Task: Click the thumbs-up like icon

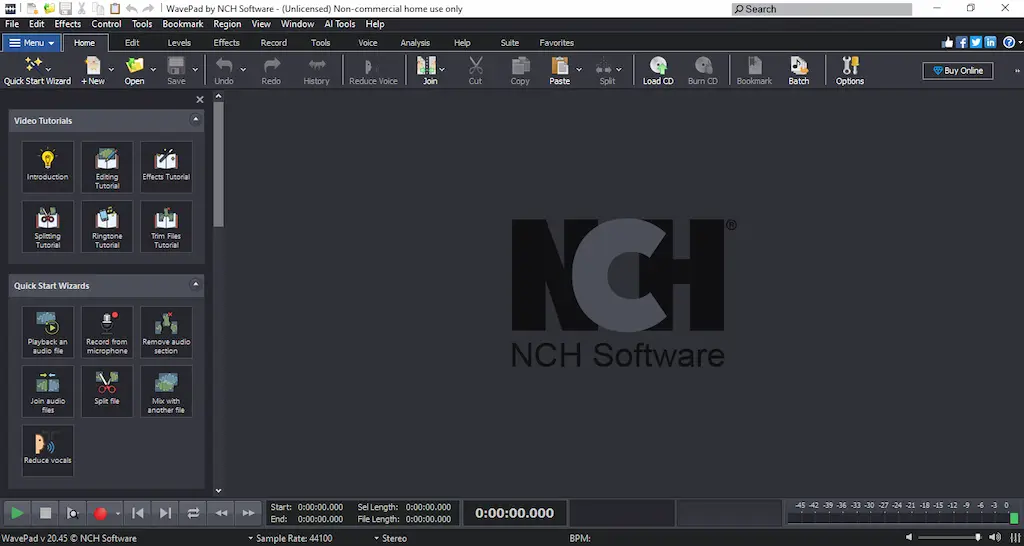Action: pyautogui.click(x=948, y=42)
